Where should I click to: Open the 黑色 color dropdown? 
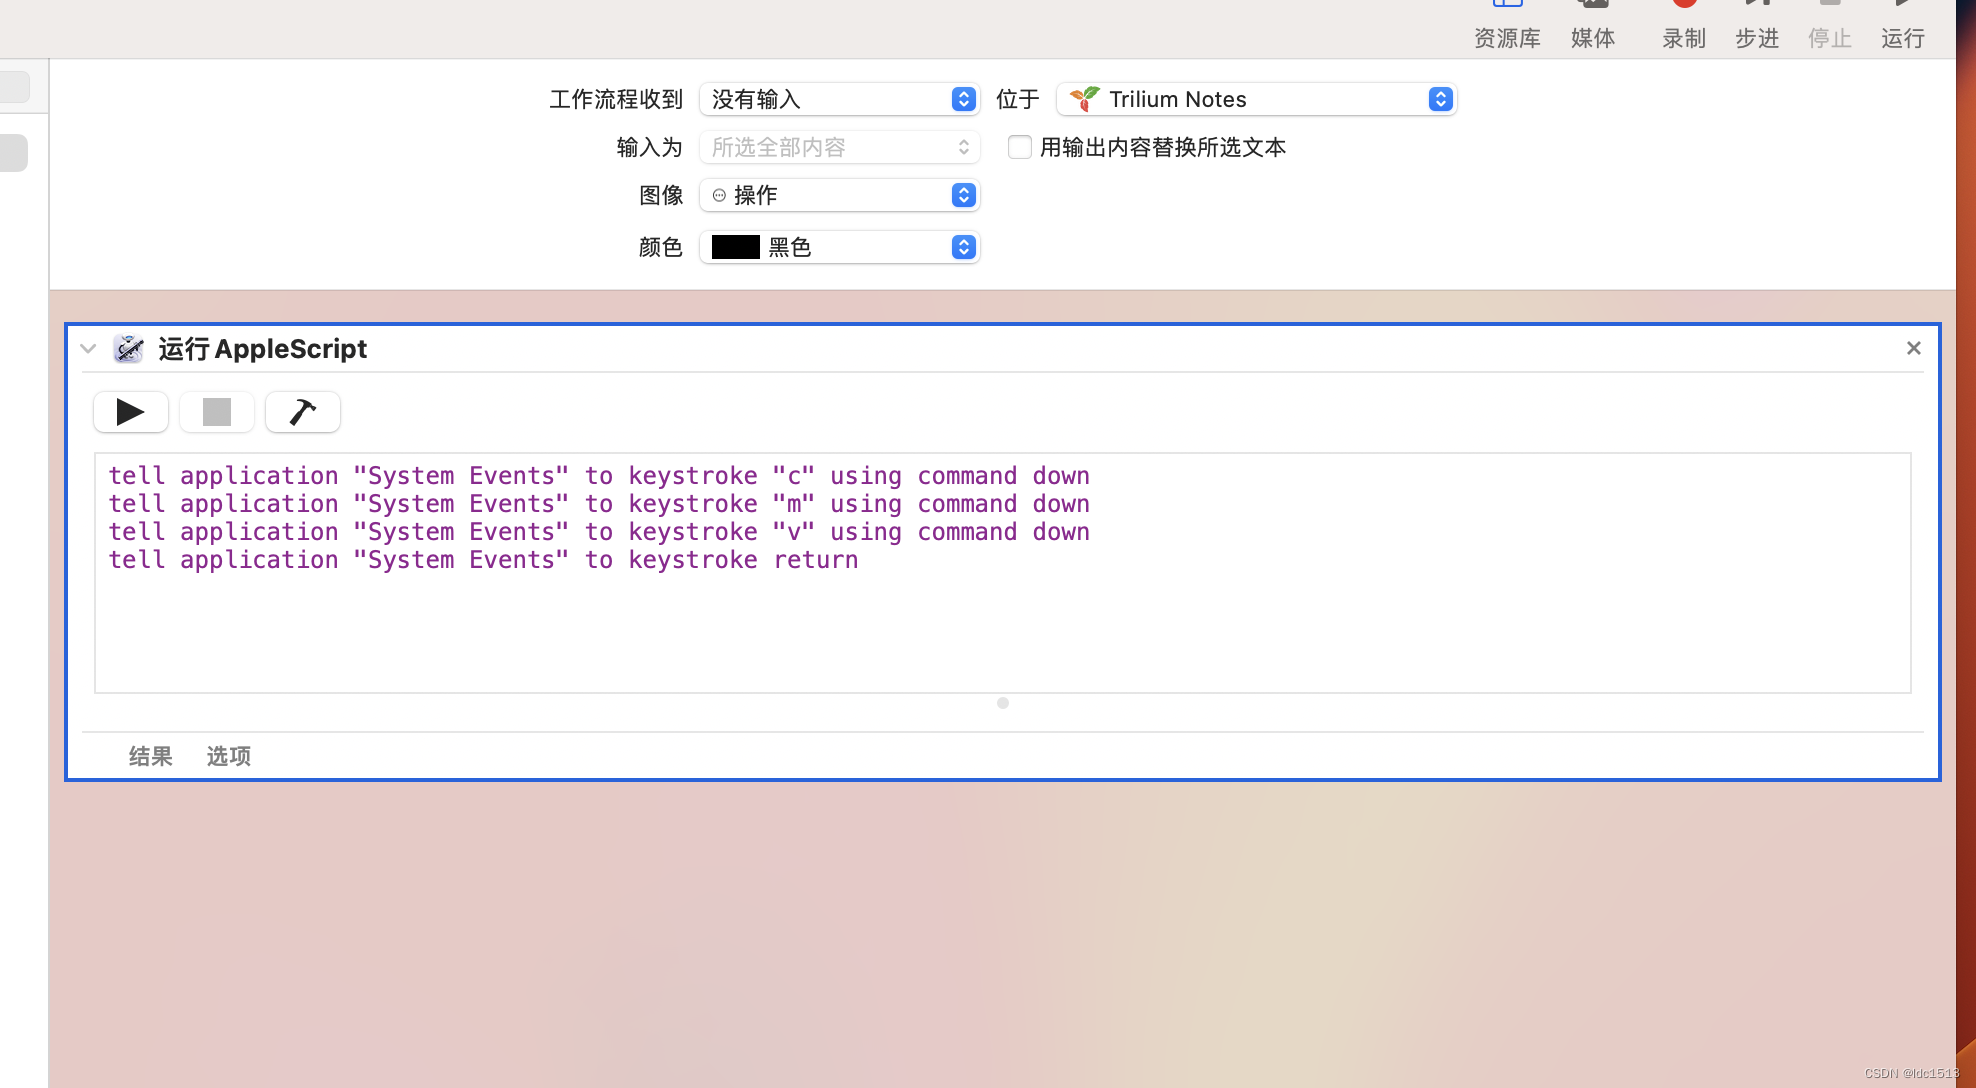pyautogui.click(x=838, y=247)
